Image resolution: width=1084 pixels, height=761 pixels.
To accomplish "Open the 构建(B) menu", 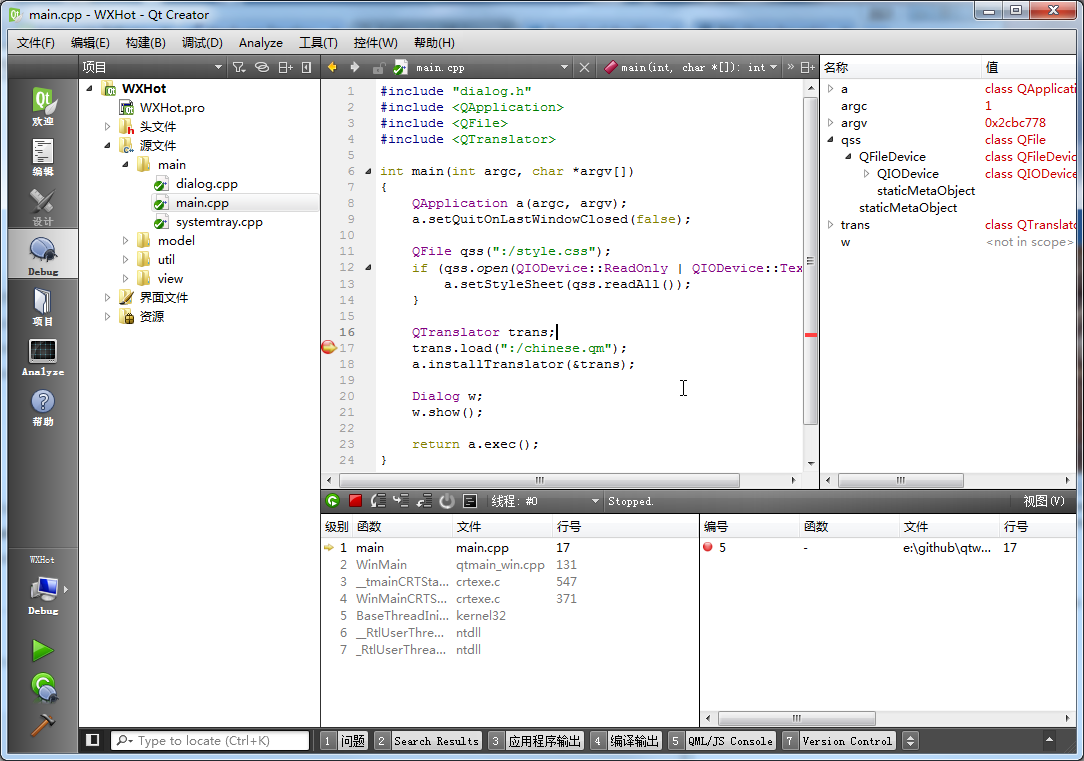I will point(145,43).
